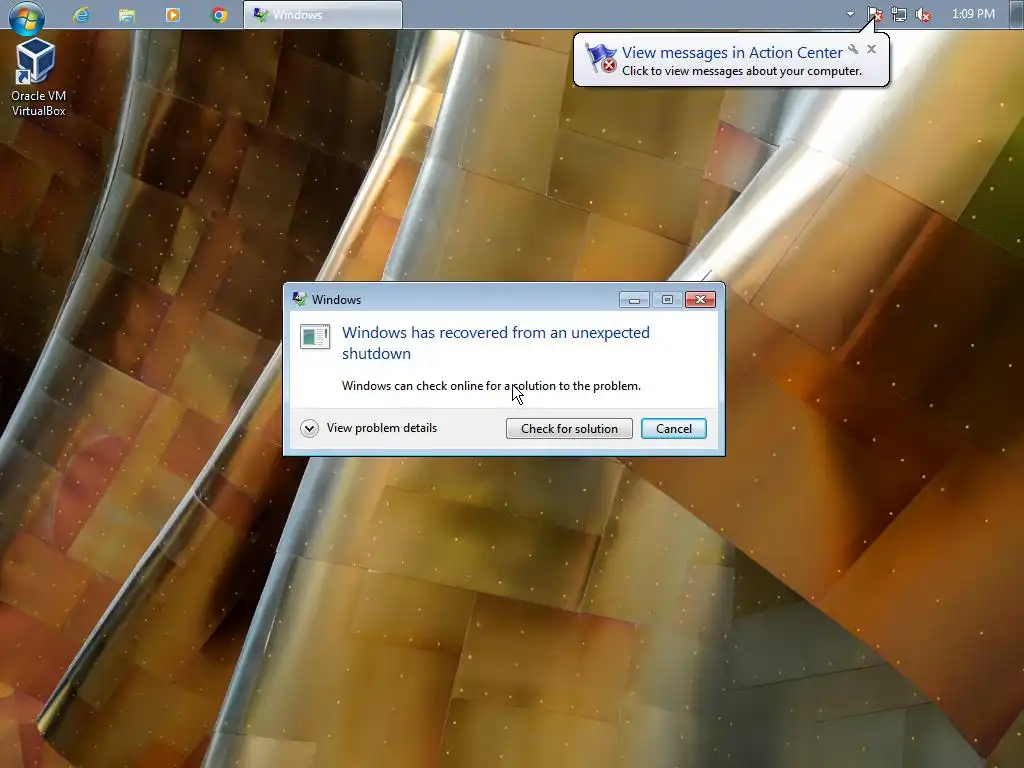Open balloon notification wrench settings icon
This screenshot has width=1024, height=768.
[x=853, y=49]
